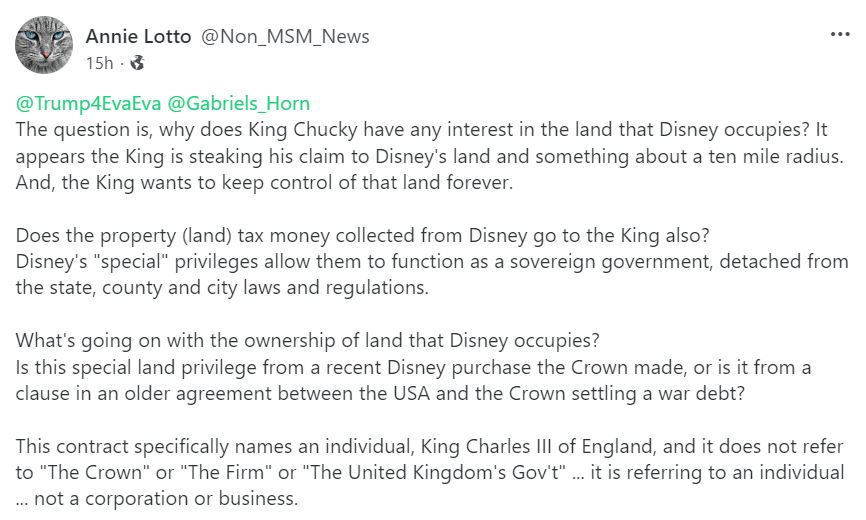The height and width of the screenshot is (520, 866).
Task: Click the line "clause in an older agreement"
Action: point(380,394)
